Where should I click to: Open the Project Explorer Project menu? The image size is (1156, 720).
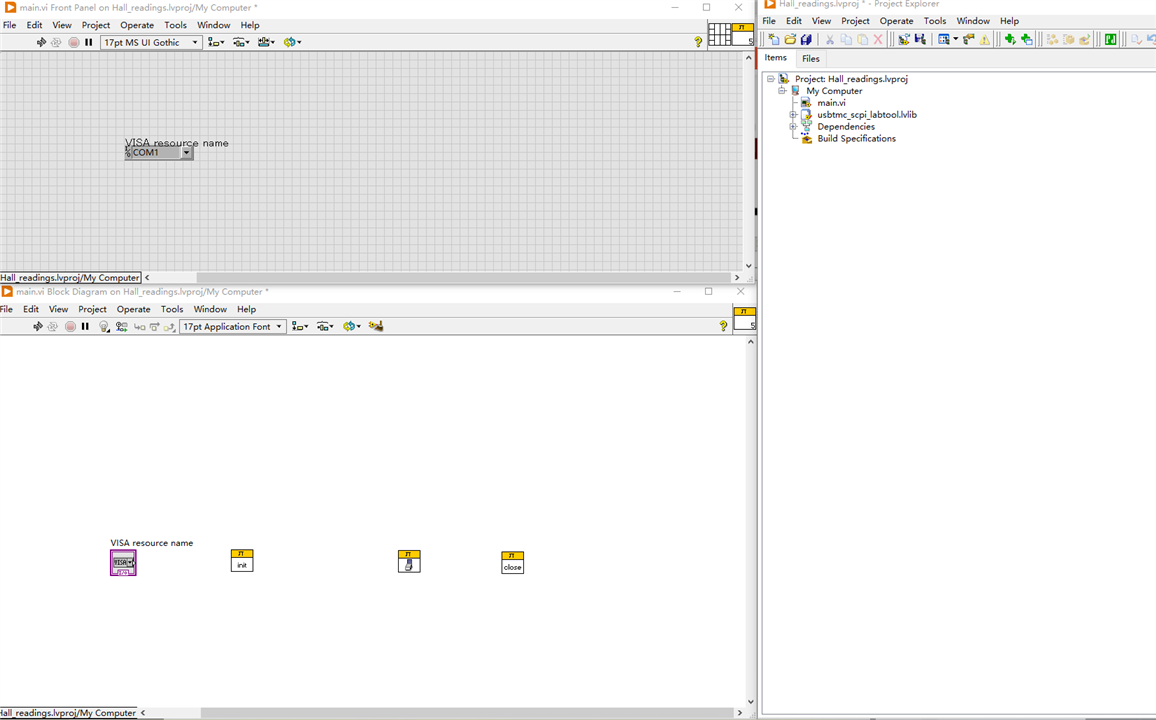click(x=855, y=21)
